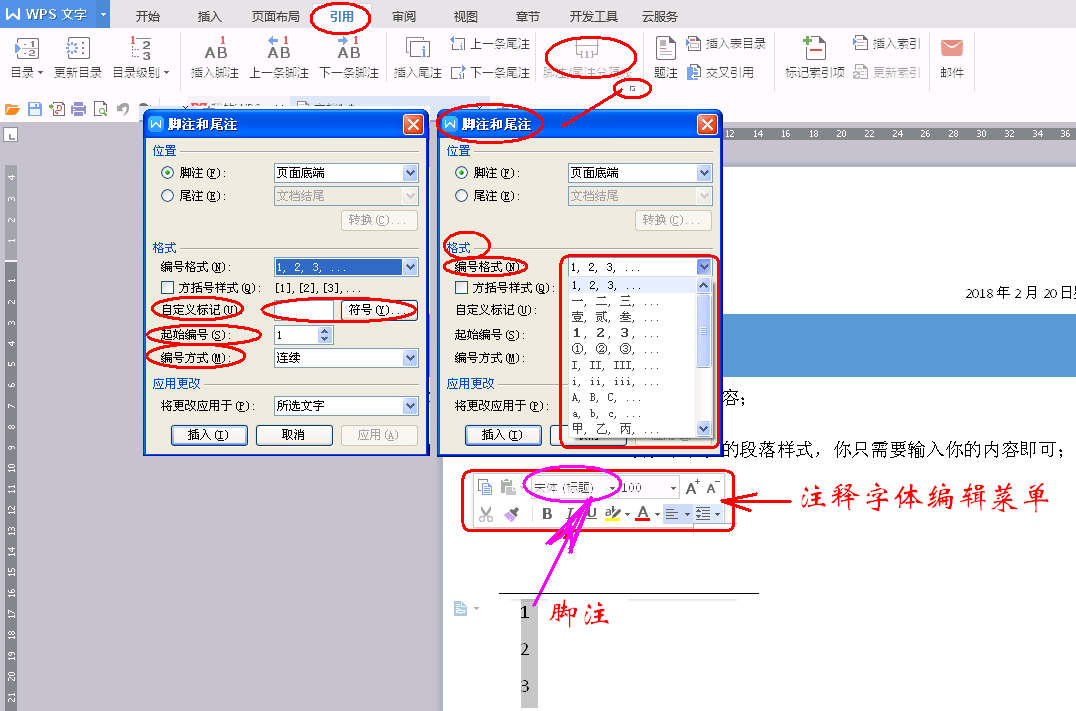
Task: Open 交叉引用 cross-reference
Action: (x=721, y=72)
